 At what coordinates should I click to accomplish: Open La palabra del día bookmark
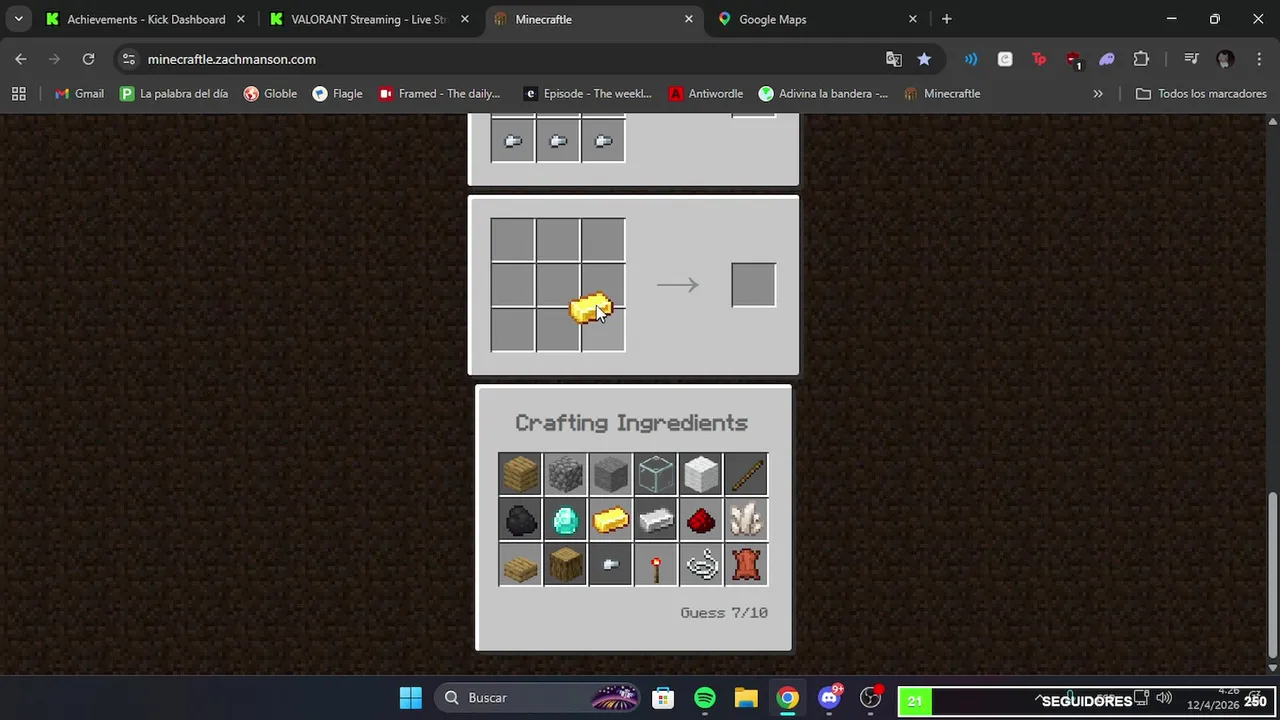point(174,93)
